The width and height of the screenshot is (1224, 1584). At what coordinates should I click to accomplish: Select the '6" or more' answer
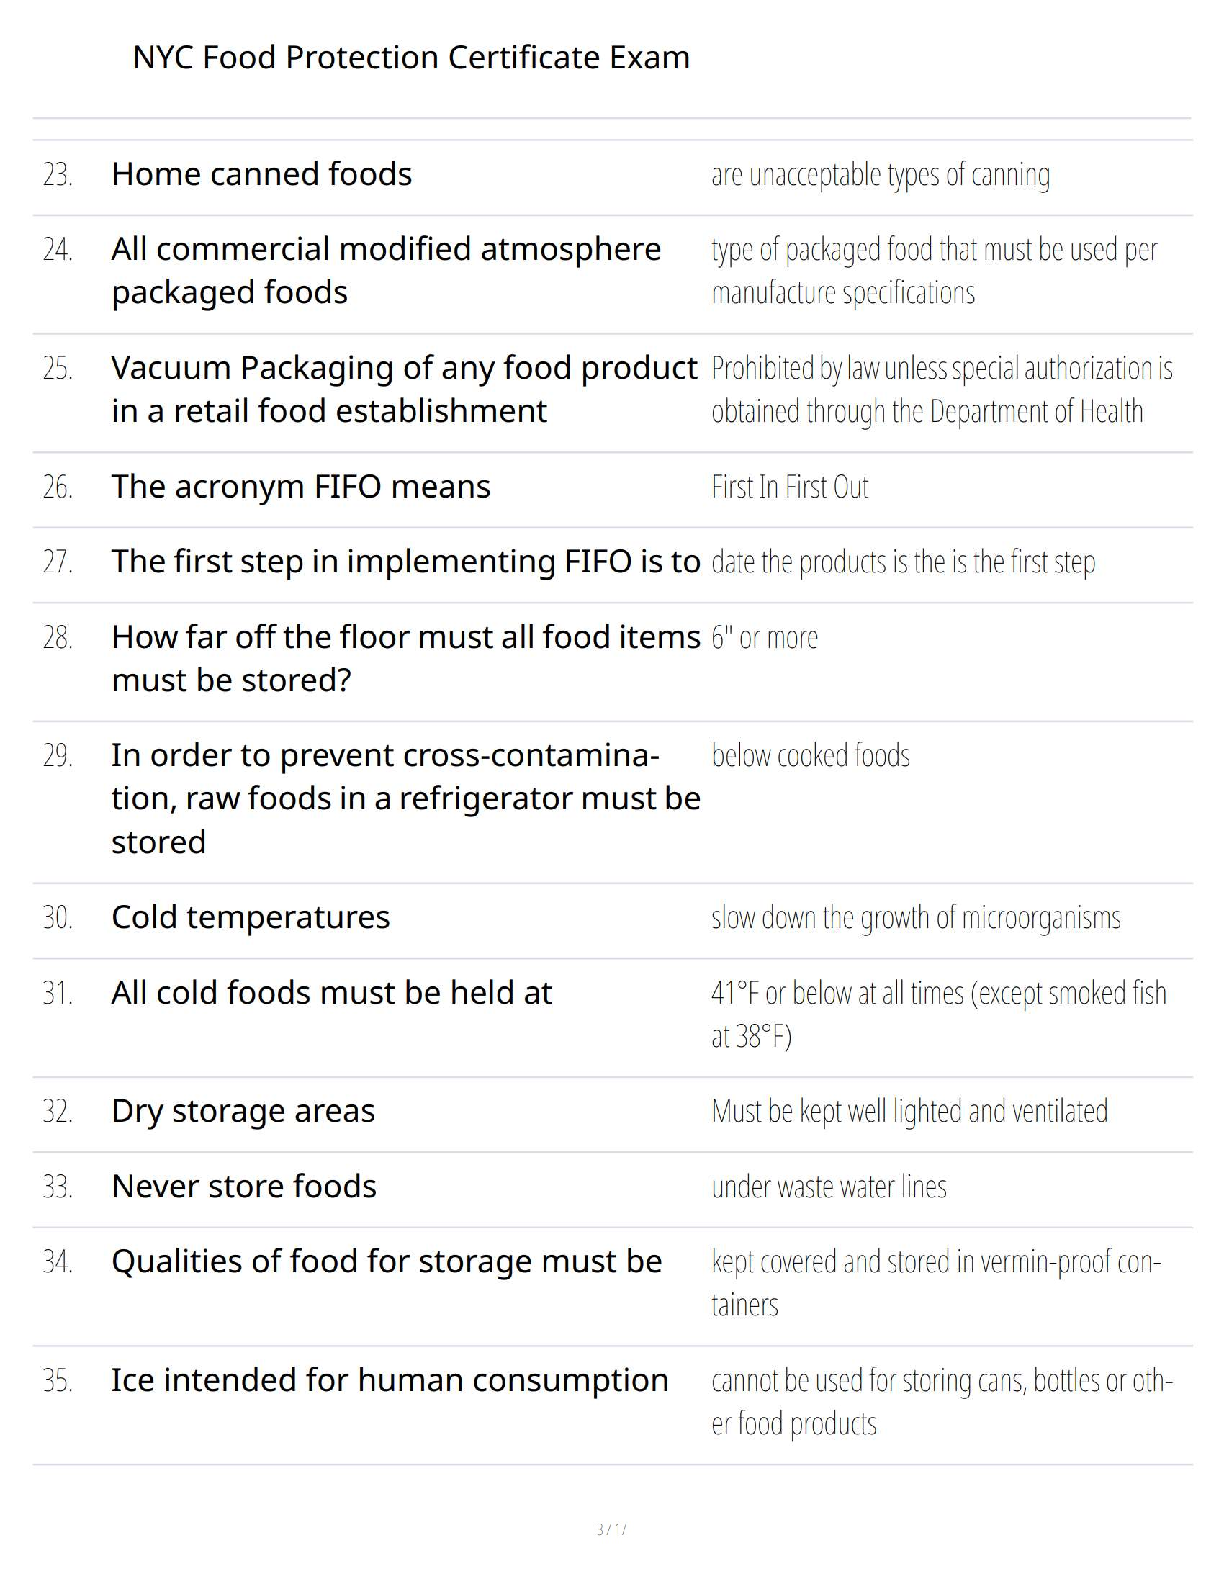click(x=764, y=638)
